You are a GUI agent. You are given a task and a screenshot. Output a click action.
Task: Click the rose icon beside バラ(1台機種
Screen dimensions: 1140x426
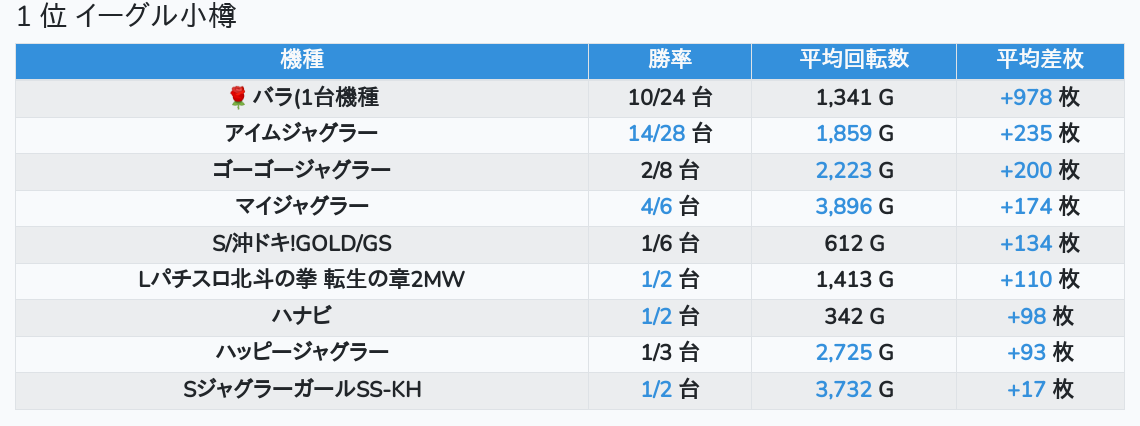[238, 97]
